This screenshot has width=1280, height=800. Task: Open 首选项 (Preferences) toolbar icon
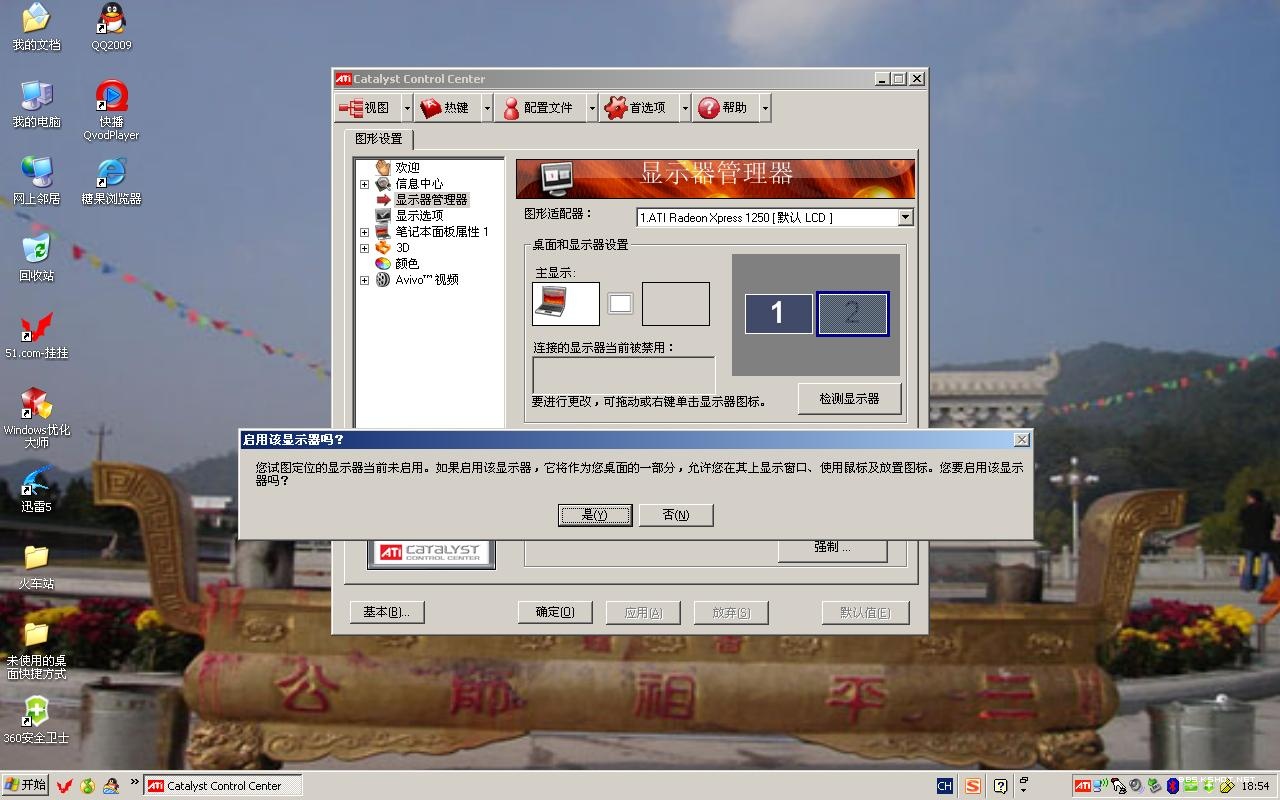pos(637,108)
